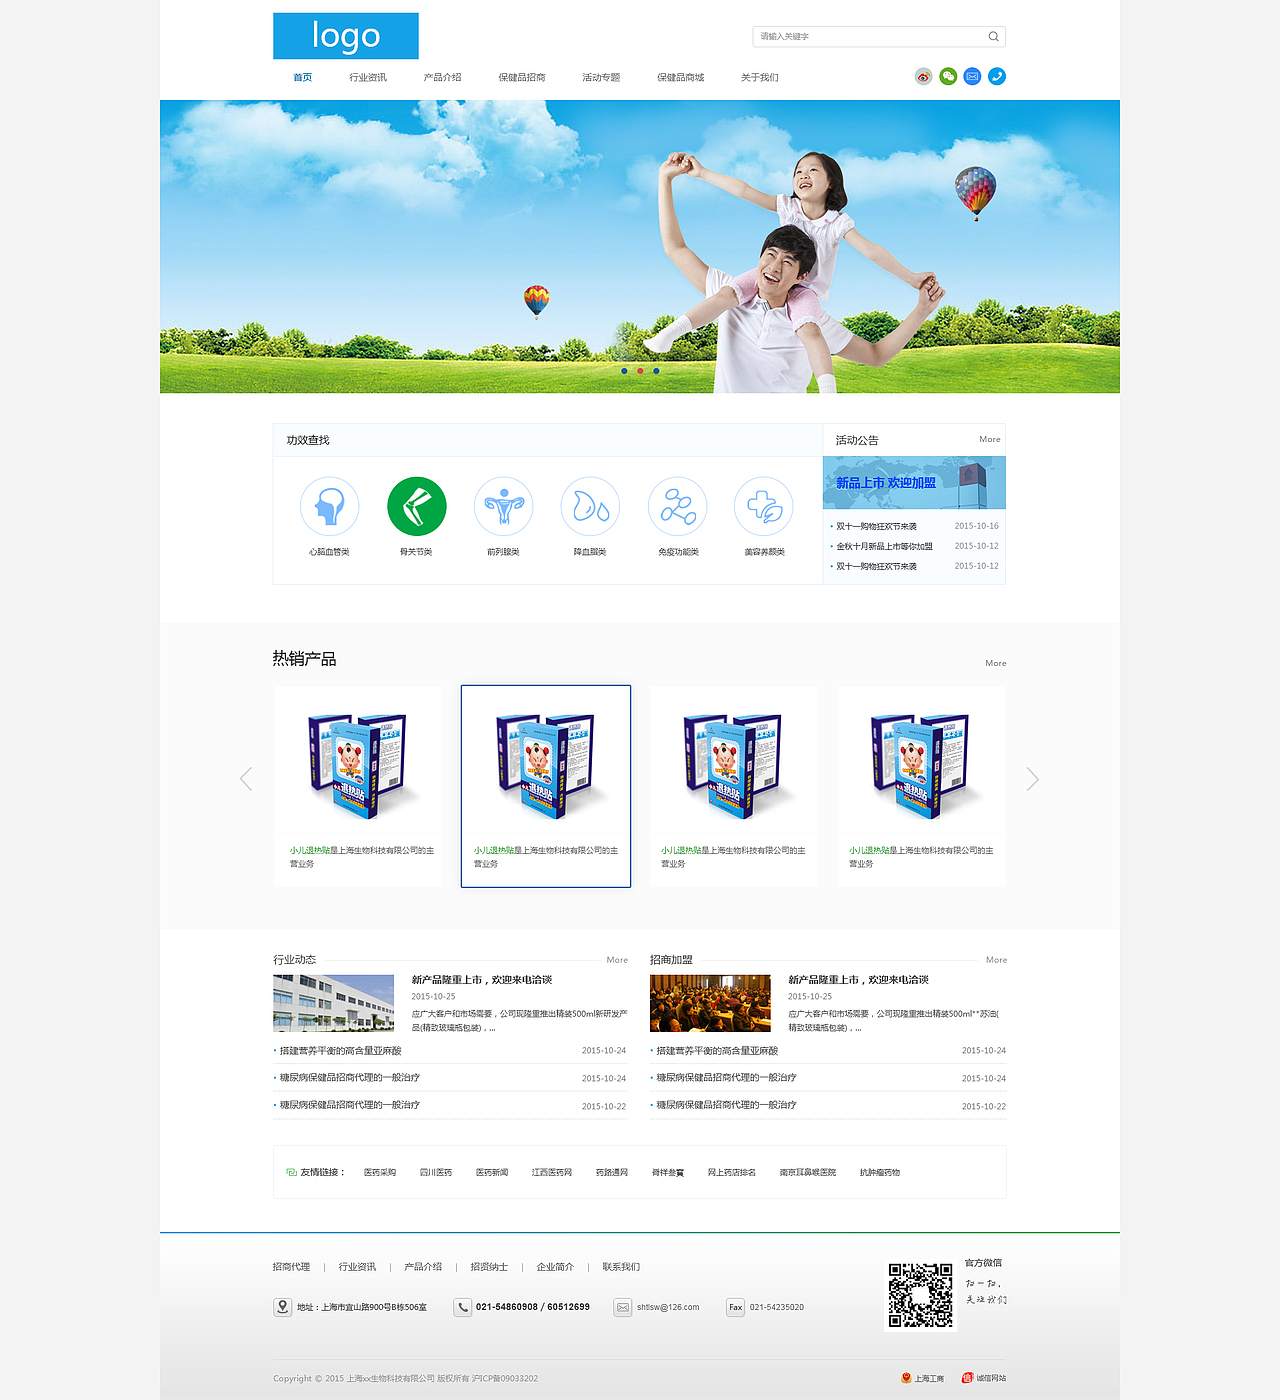Select the first banner carousel dot
1280x1400 pixels.
[x=625, y=371]
